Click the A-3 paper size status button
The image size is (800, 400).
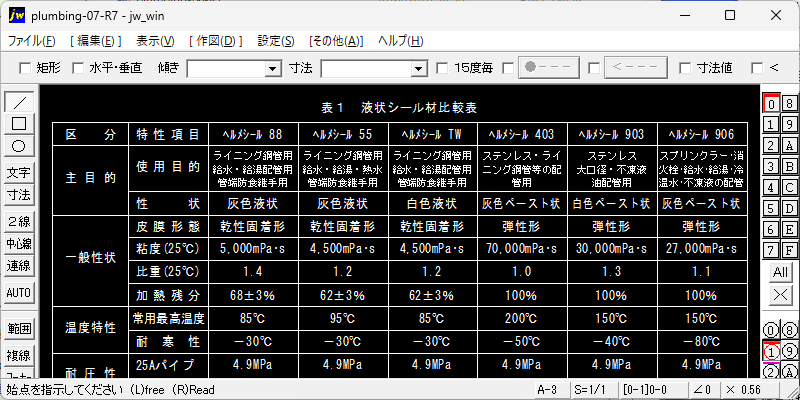click(x=551, y=390)
